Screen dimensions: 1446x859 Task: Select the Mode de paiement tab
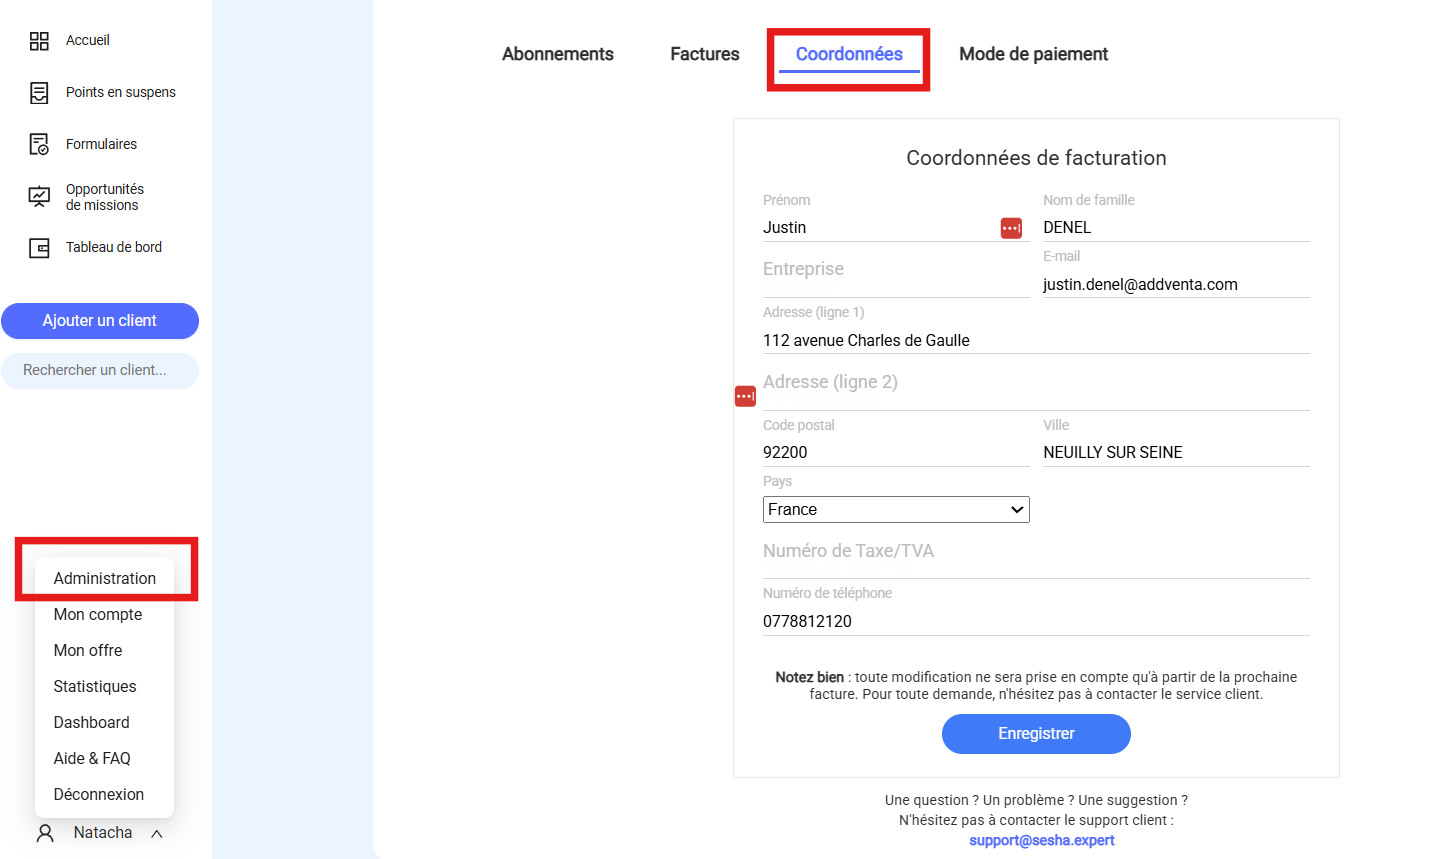(1033, 54)
